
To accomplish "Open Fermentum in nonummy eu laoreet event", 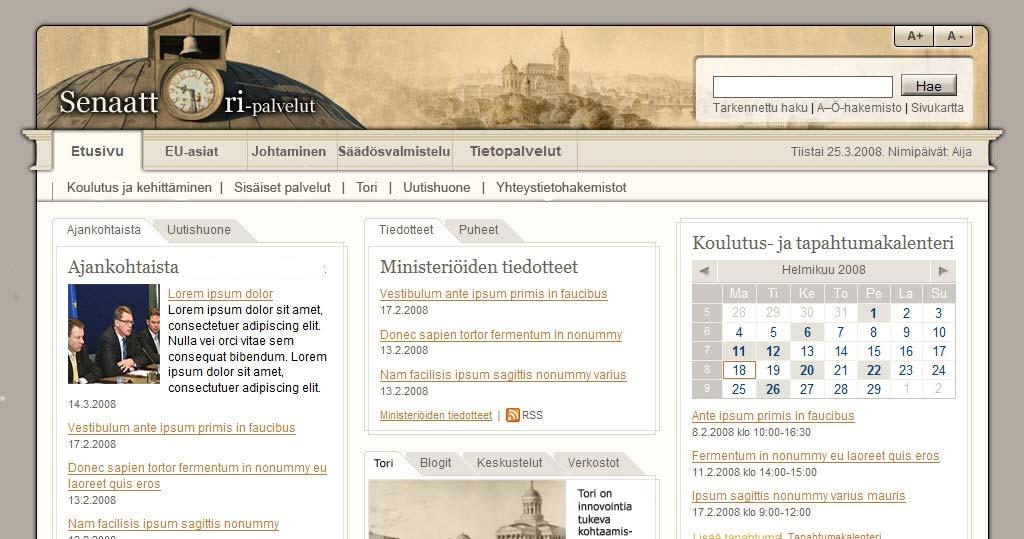I will pos(815,456).
